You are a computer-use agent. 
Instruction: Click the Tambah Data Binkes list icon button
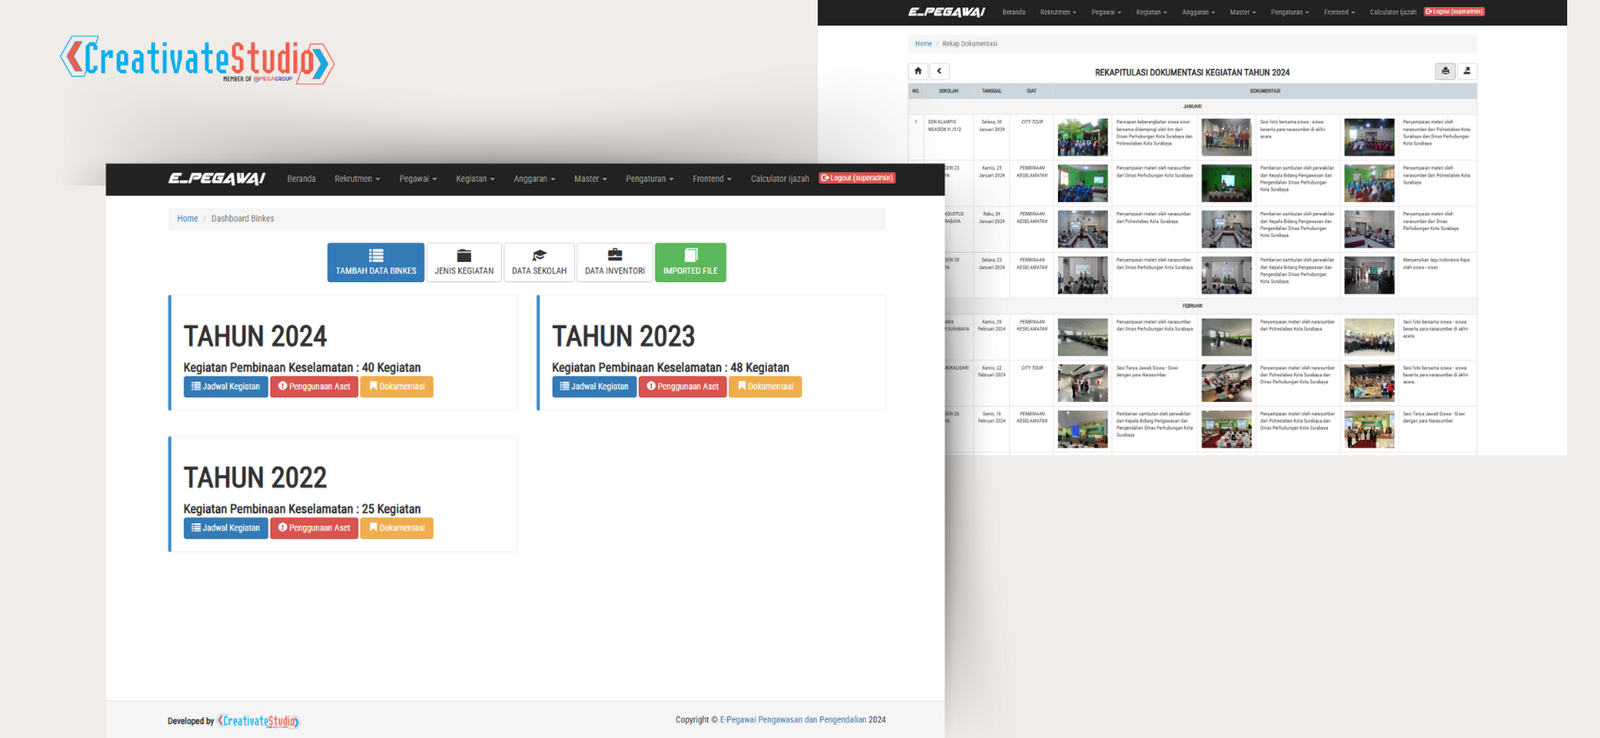point(376,262)
